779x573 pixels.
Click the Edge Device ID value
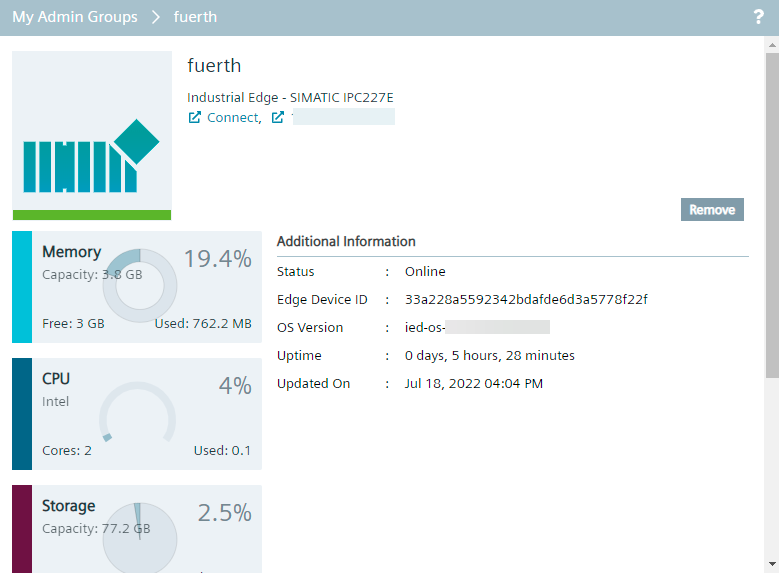coord(526,300)
